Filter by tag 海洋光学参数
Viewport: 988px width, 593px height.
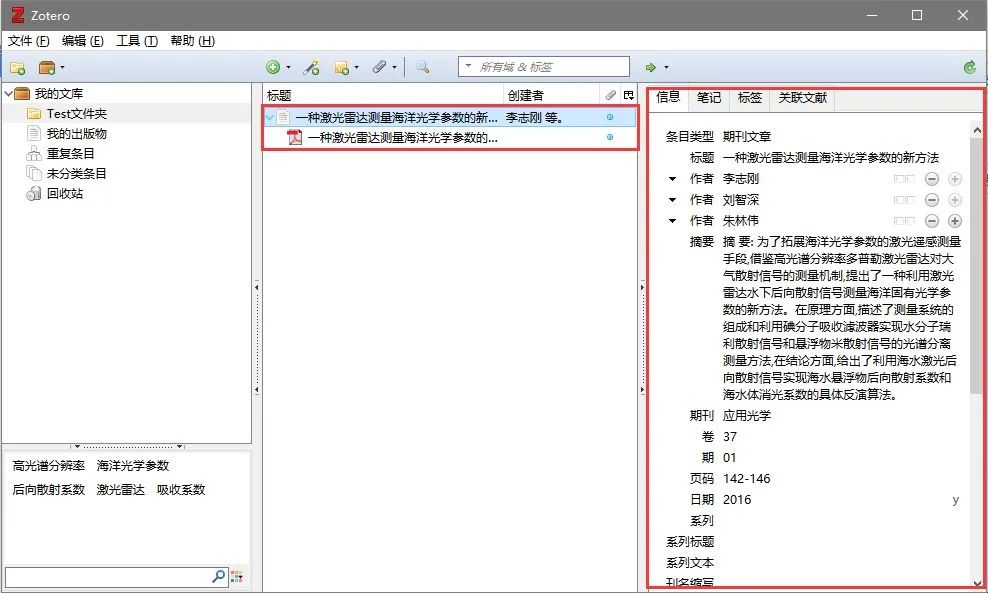(133, 466)
